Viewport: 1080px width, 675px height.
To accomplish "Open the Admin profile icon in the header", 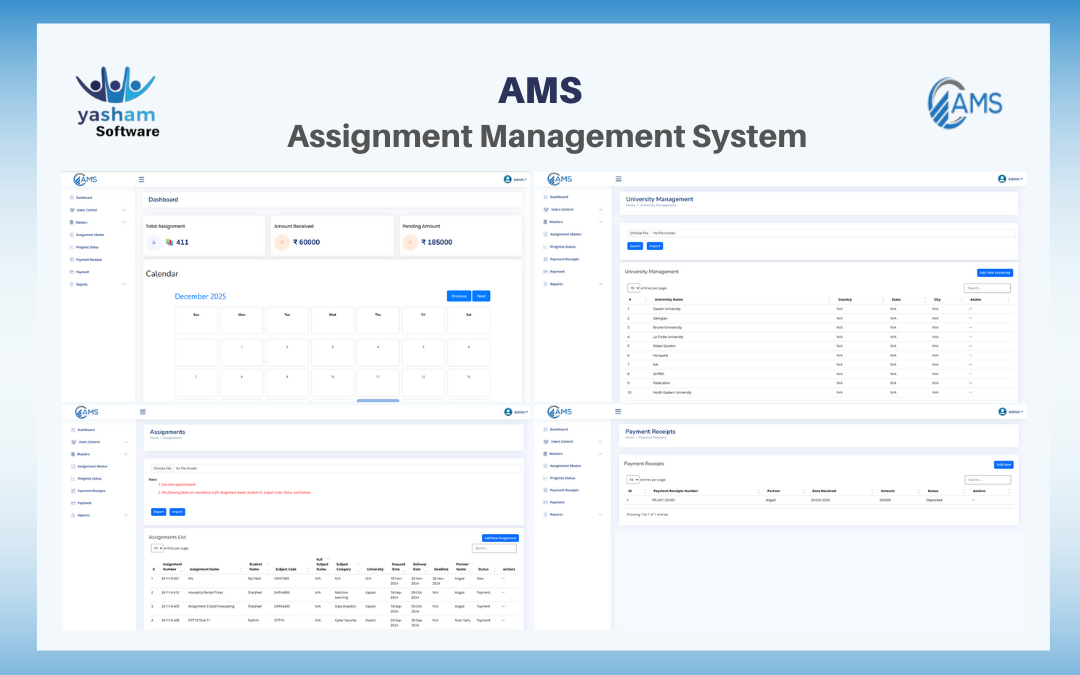I will coord(508,179).
